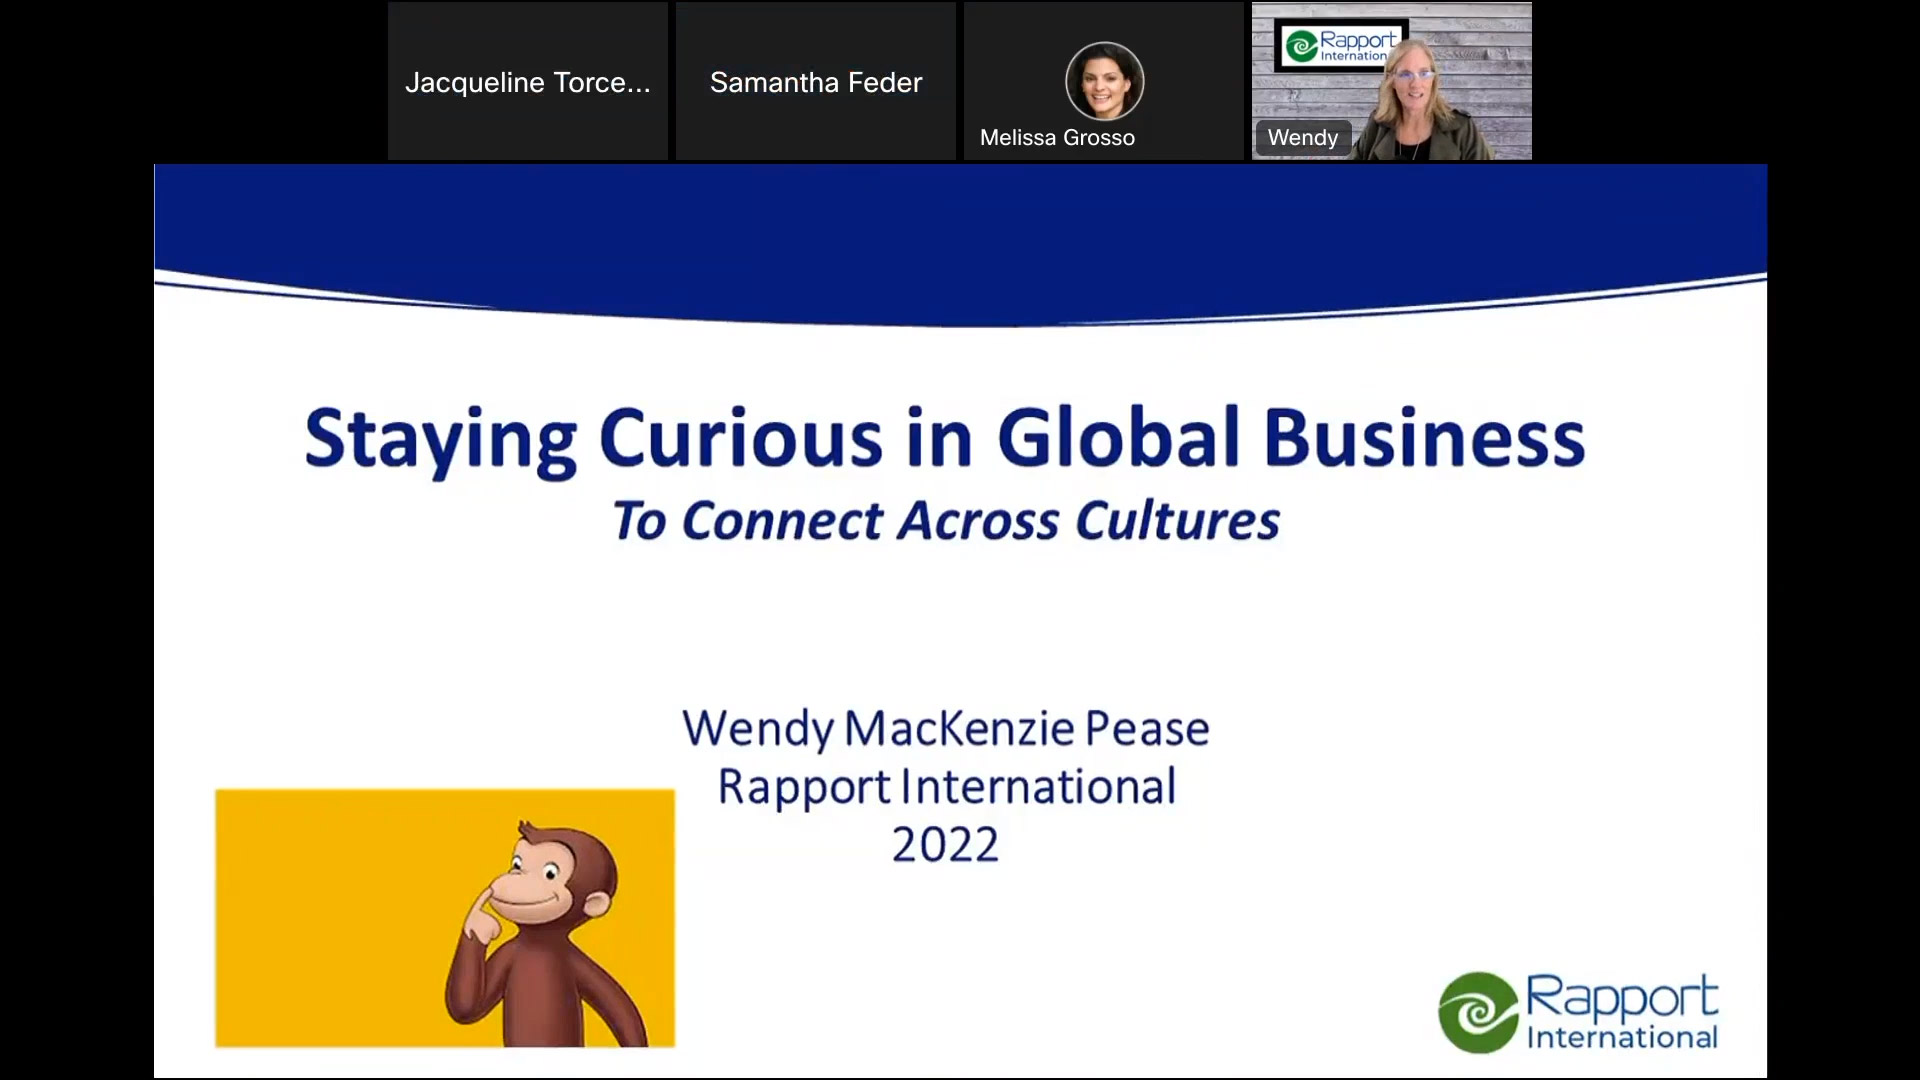Click the year '2022' on slide
This screenshot has height=1080, width=1920.
pos(945,845)
